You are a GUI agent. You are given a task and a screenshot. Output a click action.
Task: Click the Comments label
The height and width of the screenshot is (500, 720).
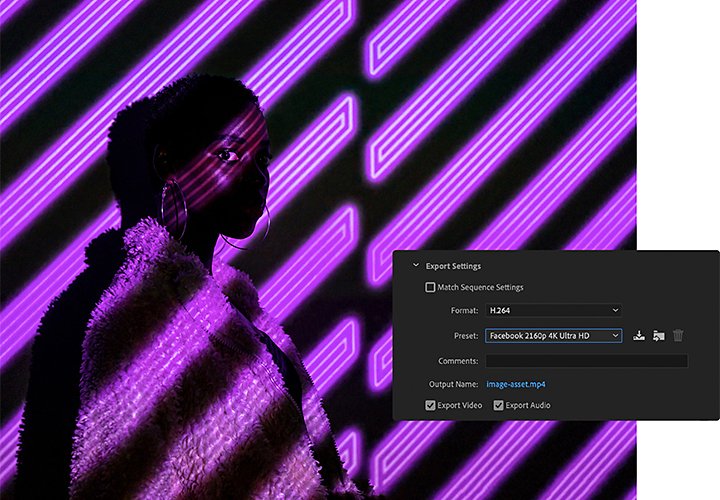pyautogui.click(x=458, y=361)
